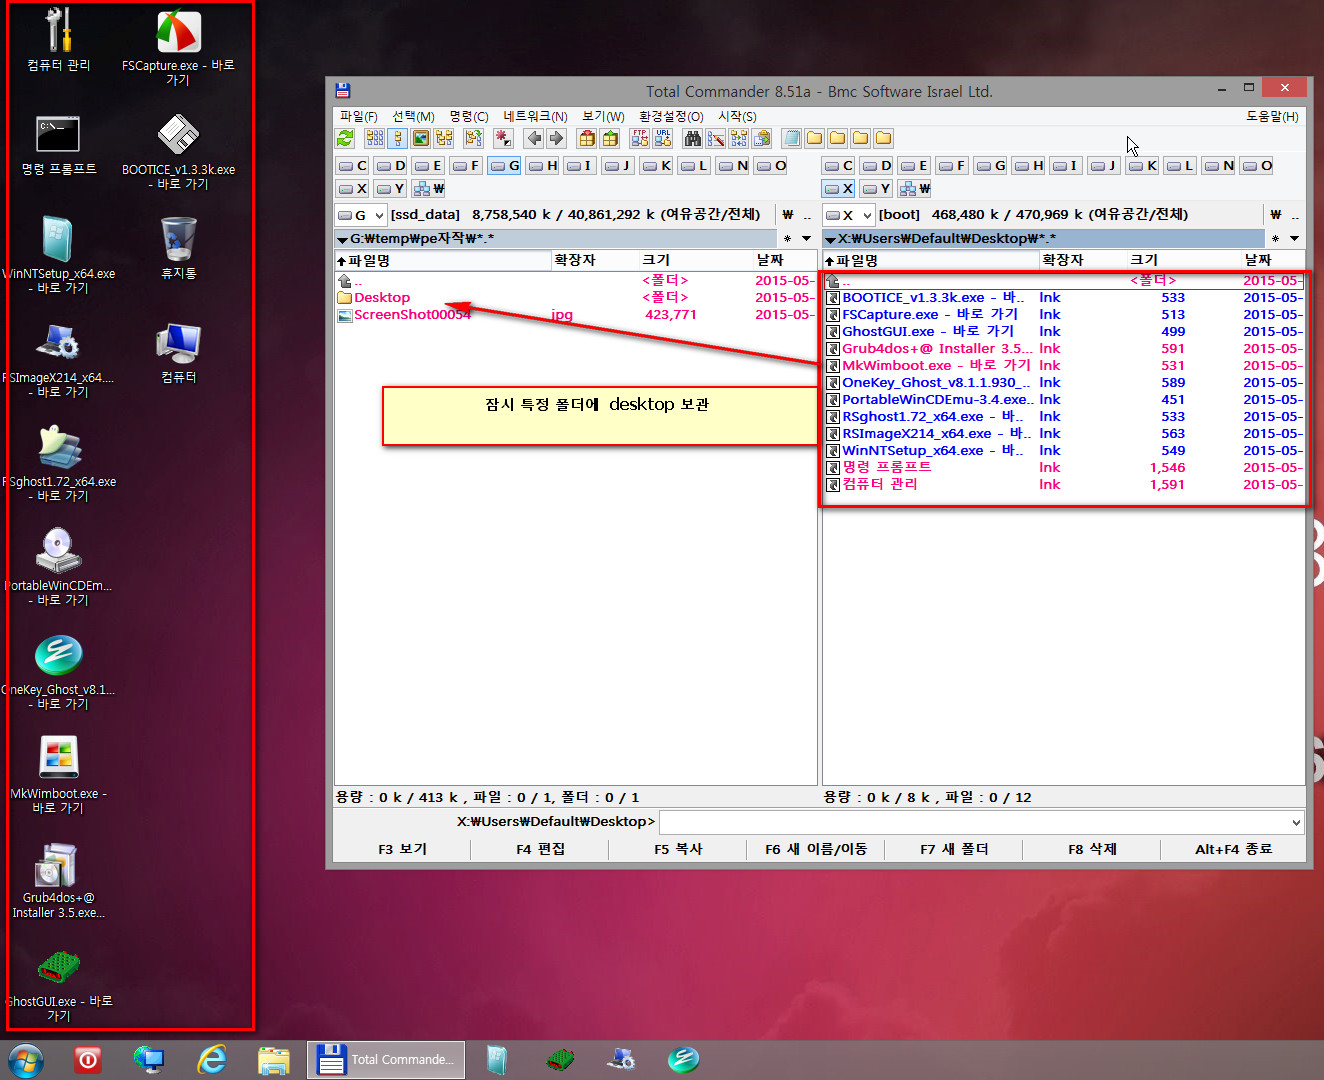The image size is (1324, 1080).
Task: Click F3 보기 button
Action: click(402, 849)
